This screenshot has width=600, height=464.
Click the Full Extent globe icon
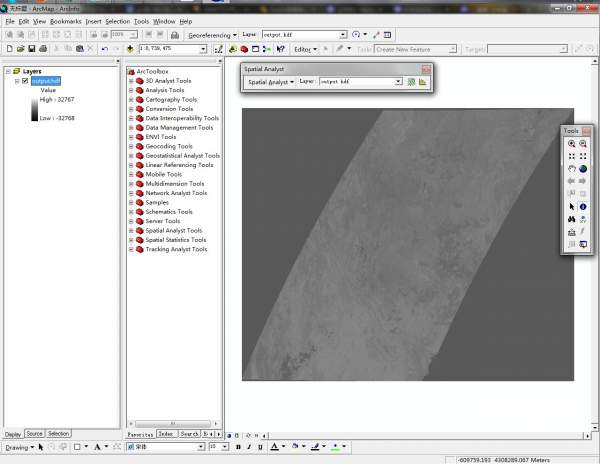(583, 169)
